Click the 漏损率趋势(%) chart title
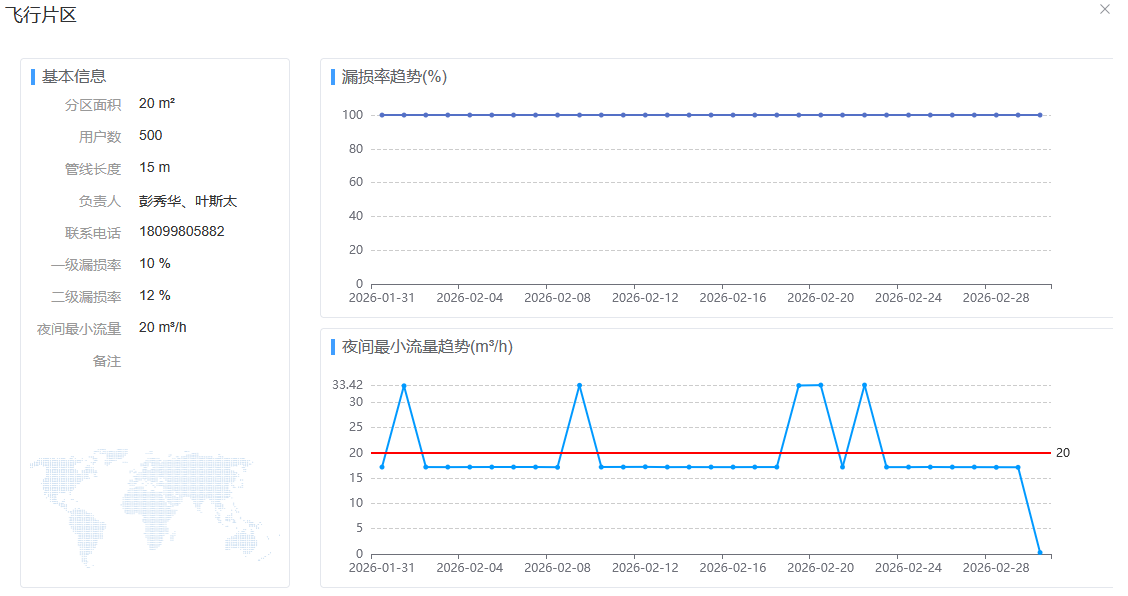Screen dimensions: 1128x596 point(394,77)
